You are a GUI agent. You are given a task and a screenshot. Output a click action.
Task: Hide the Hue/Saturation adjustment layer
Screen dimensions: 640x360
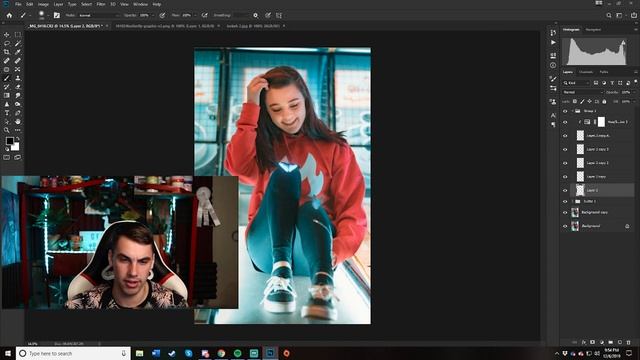(565, 122)
